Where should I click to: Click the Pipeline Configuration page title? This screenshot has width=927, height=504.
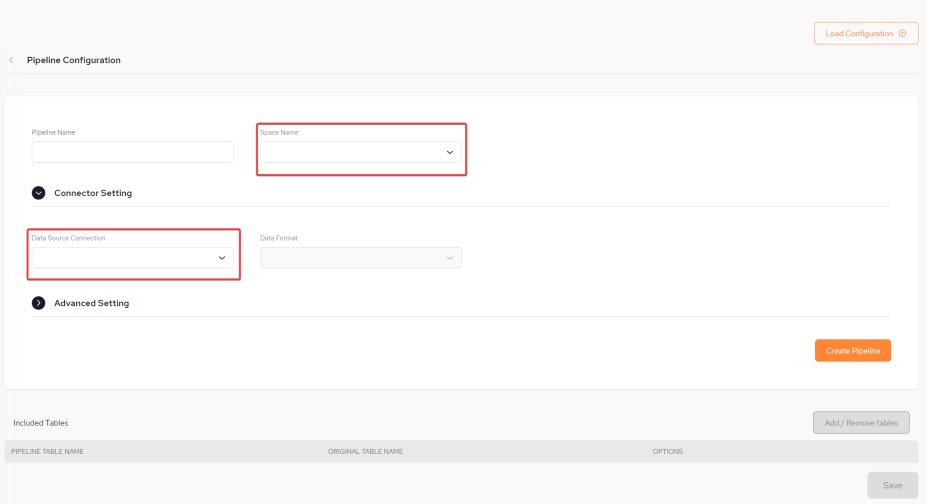click(74, 60)
